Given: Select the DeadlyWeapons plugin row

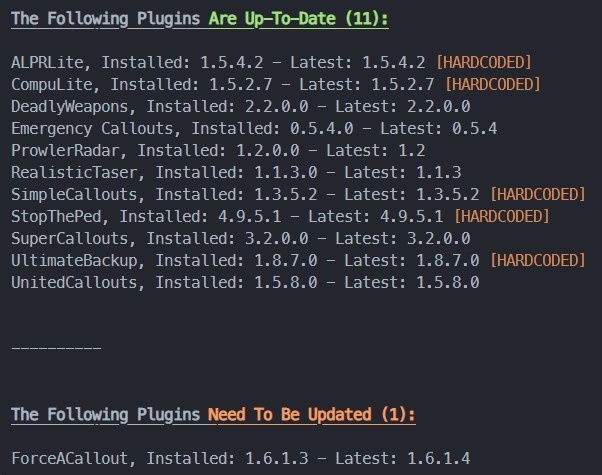Looking at the screenshot, I should pos(241,107).
